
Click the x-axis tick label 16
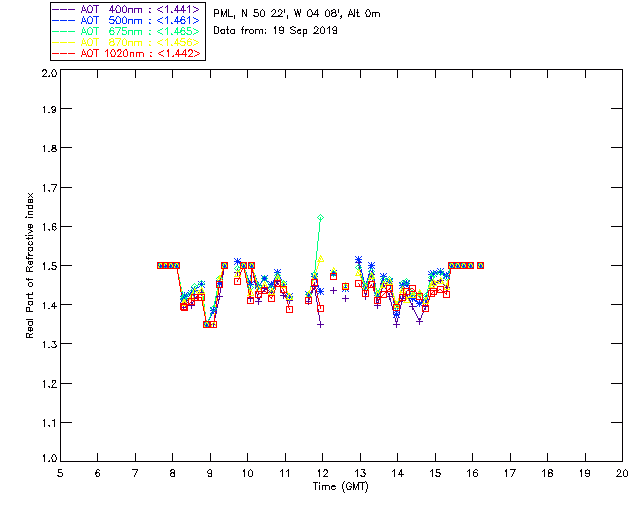point(472,473)
